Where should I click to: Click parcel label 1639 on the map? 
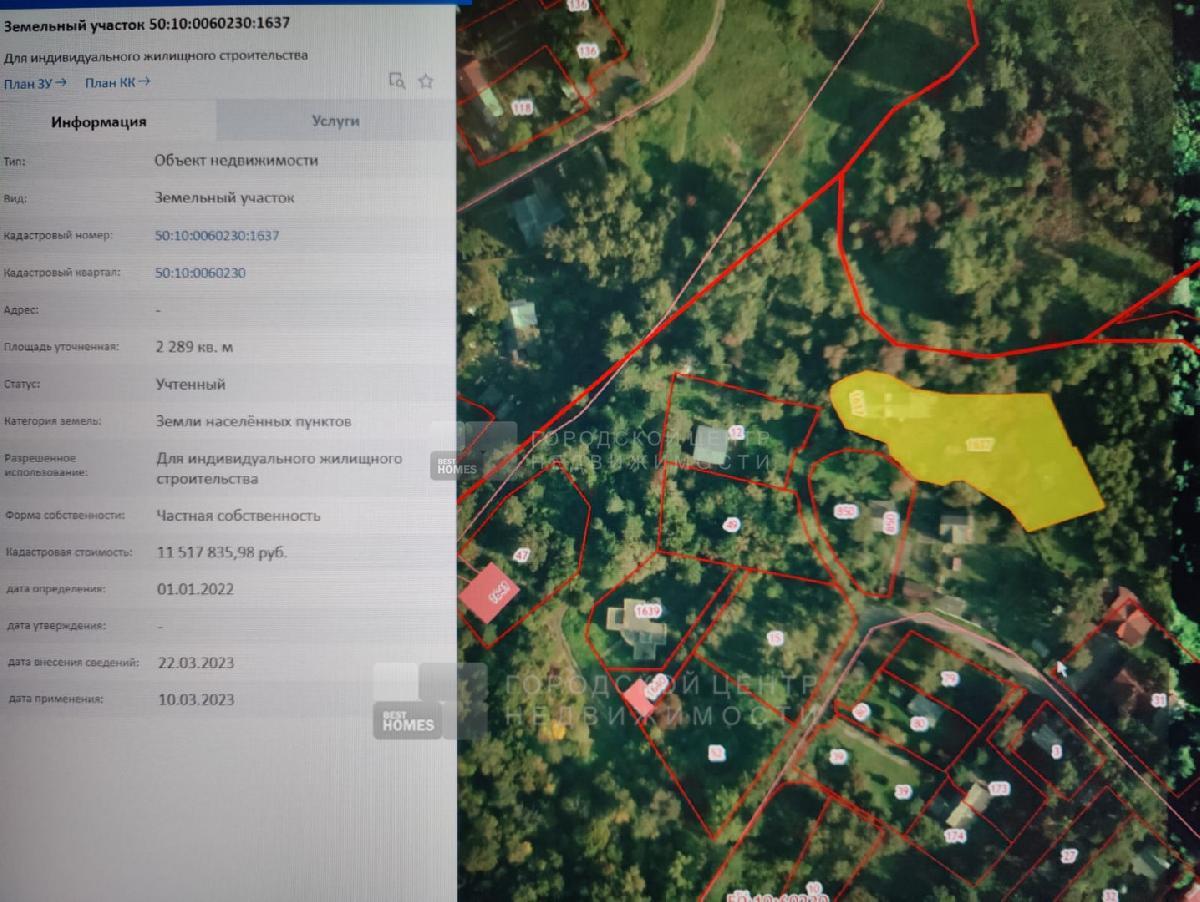tap(648, 611)
